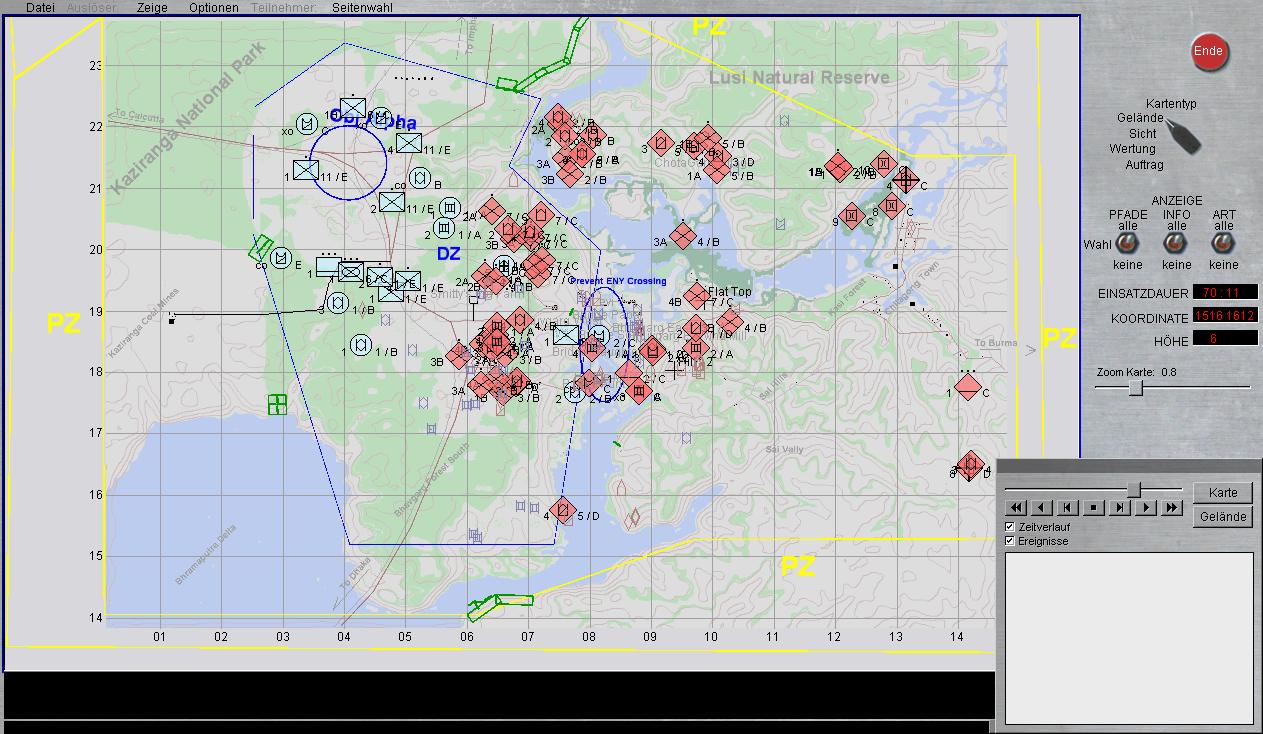The image size is (1263, 734).
Task: Flip the INFO display toggle switch
Action: [x=1176, y=244]
